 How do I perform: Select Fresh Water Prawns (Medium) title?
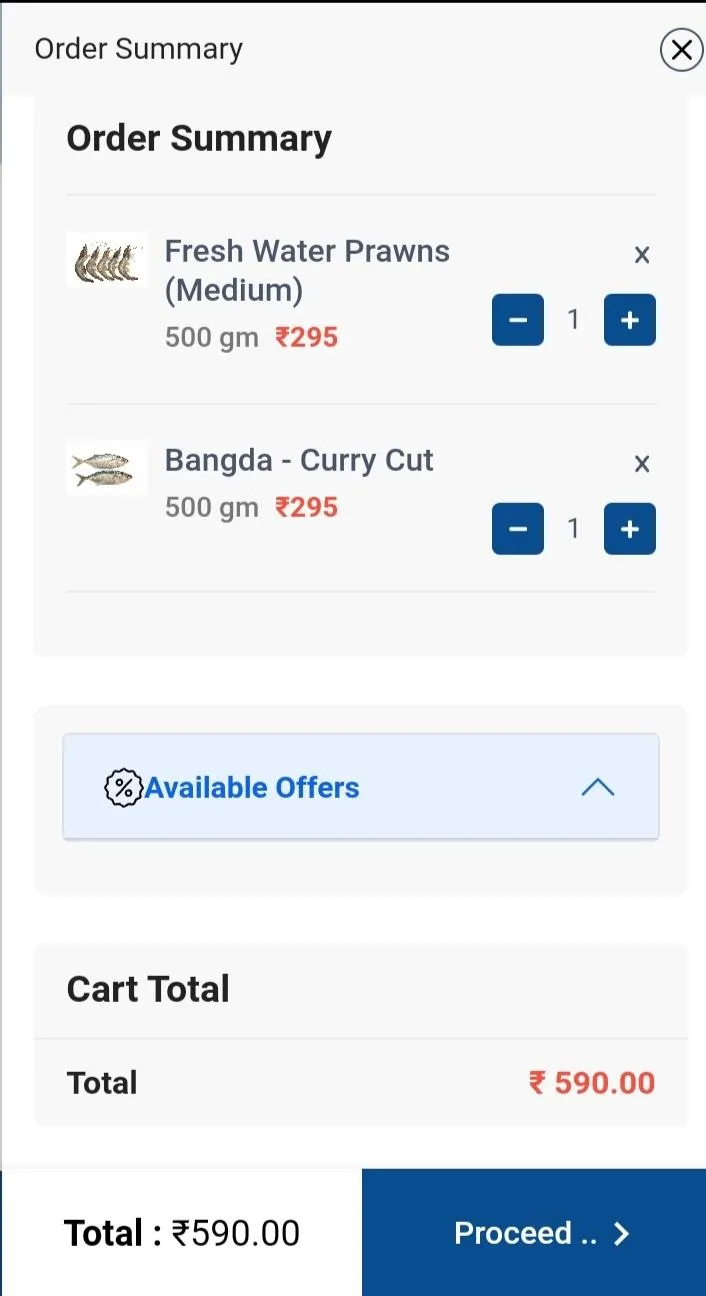click(307, 271)
